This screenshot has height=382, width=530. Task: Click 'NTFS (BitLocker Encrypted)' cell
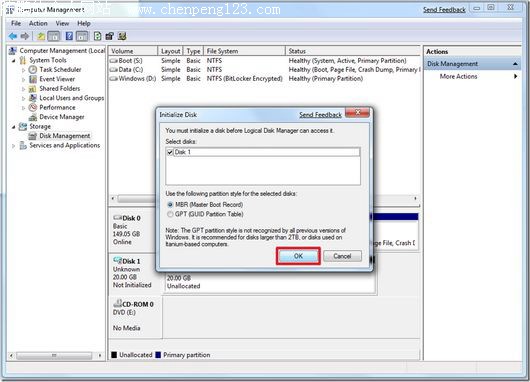244,78
